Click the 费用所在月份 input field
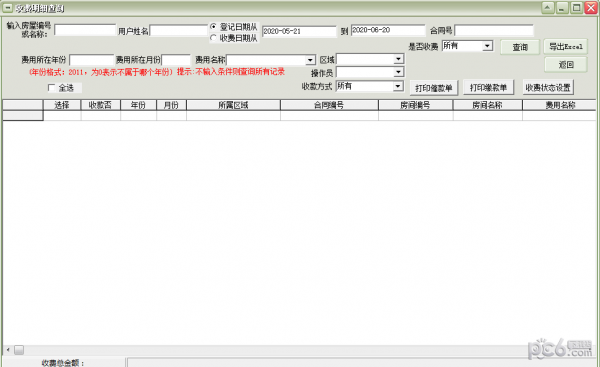The image size is (600, 367). (176, 60)
